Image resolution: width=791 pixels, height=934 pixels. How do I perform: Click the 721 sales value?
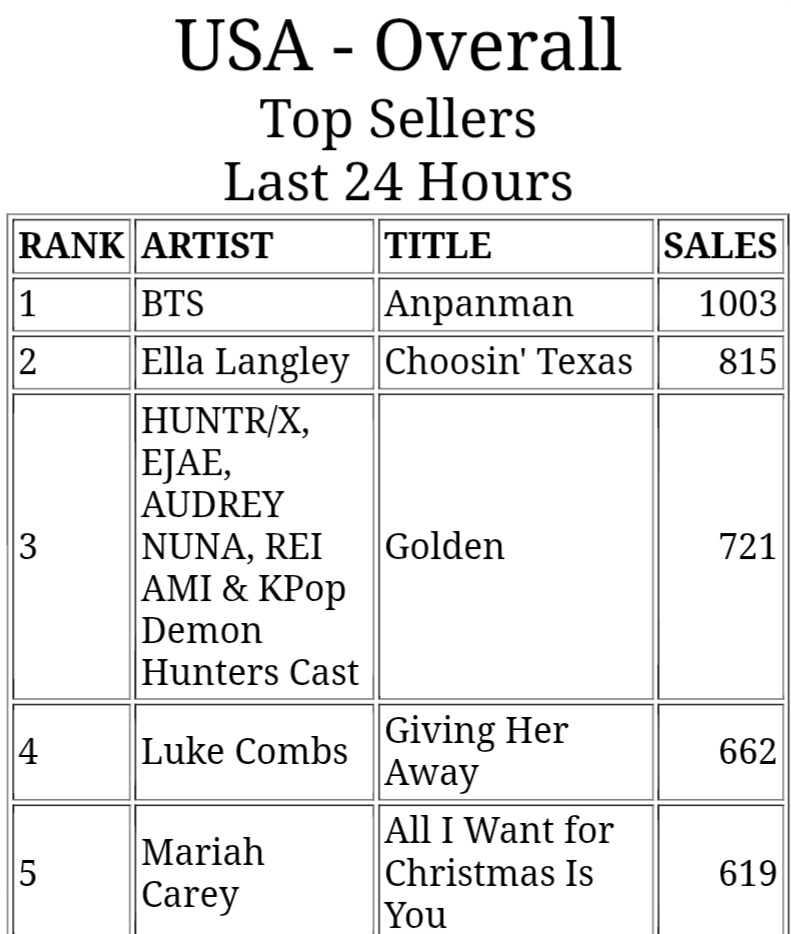point(747,546)
